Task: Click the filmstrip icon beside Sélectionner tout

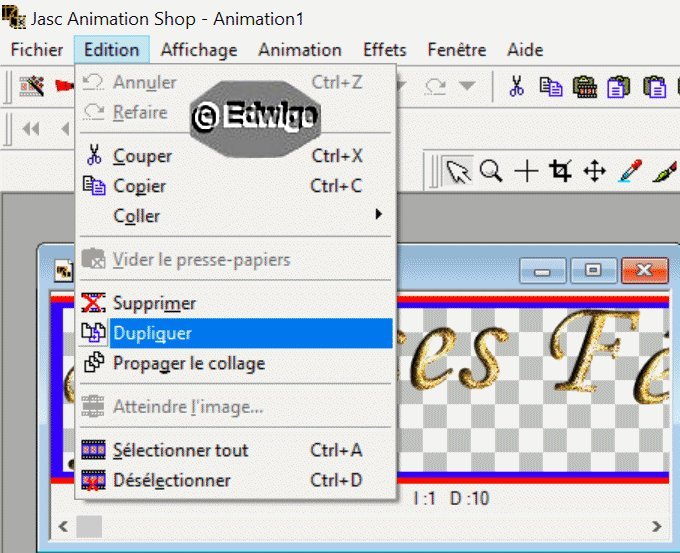Action: [x=93, y=450]
